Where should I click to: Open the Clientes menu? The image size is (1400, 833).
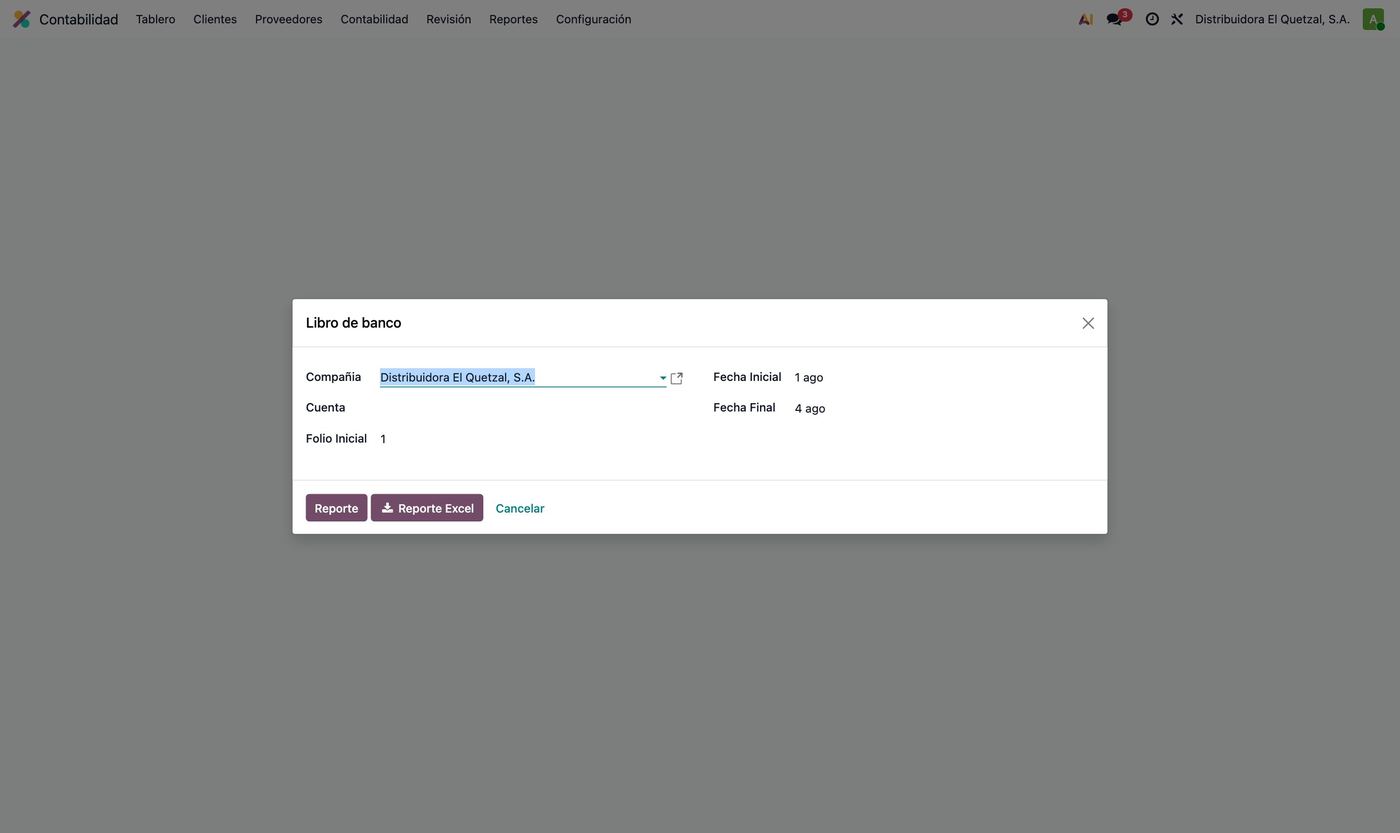pyautogui.click(x=215, y=19)
